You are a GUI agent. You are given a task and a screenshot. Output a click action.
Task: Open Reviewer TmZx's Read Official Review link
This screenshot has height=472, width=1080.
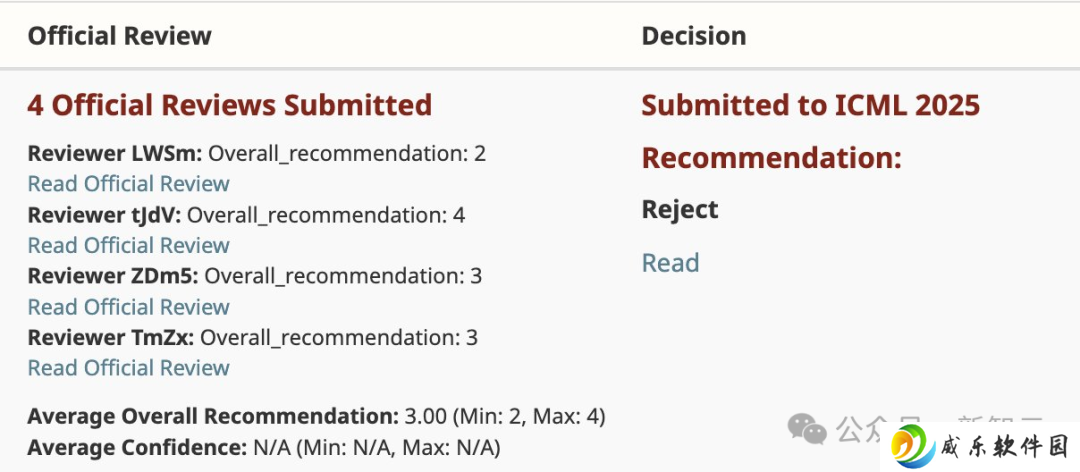(128, 368)
